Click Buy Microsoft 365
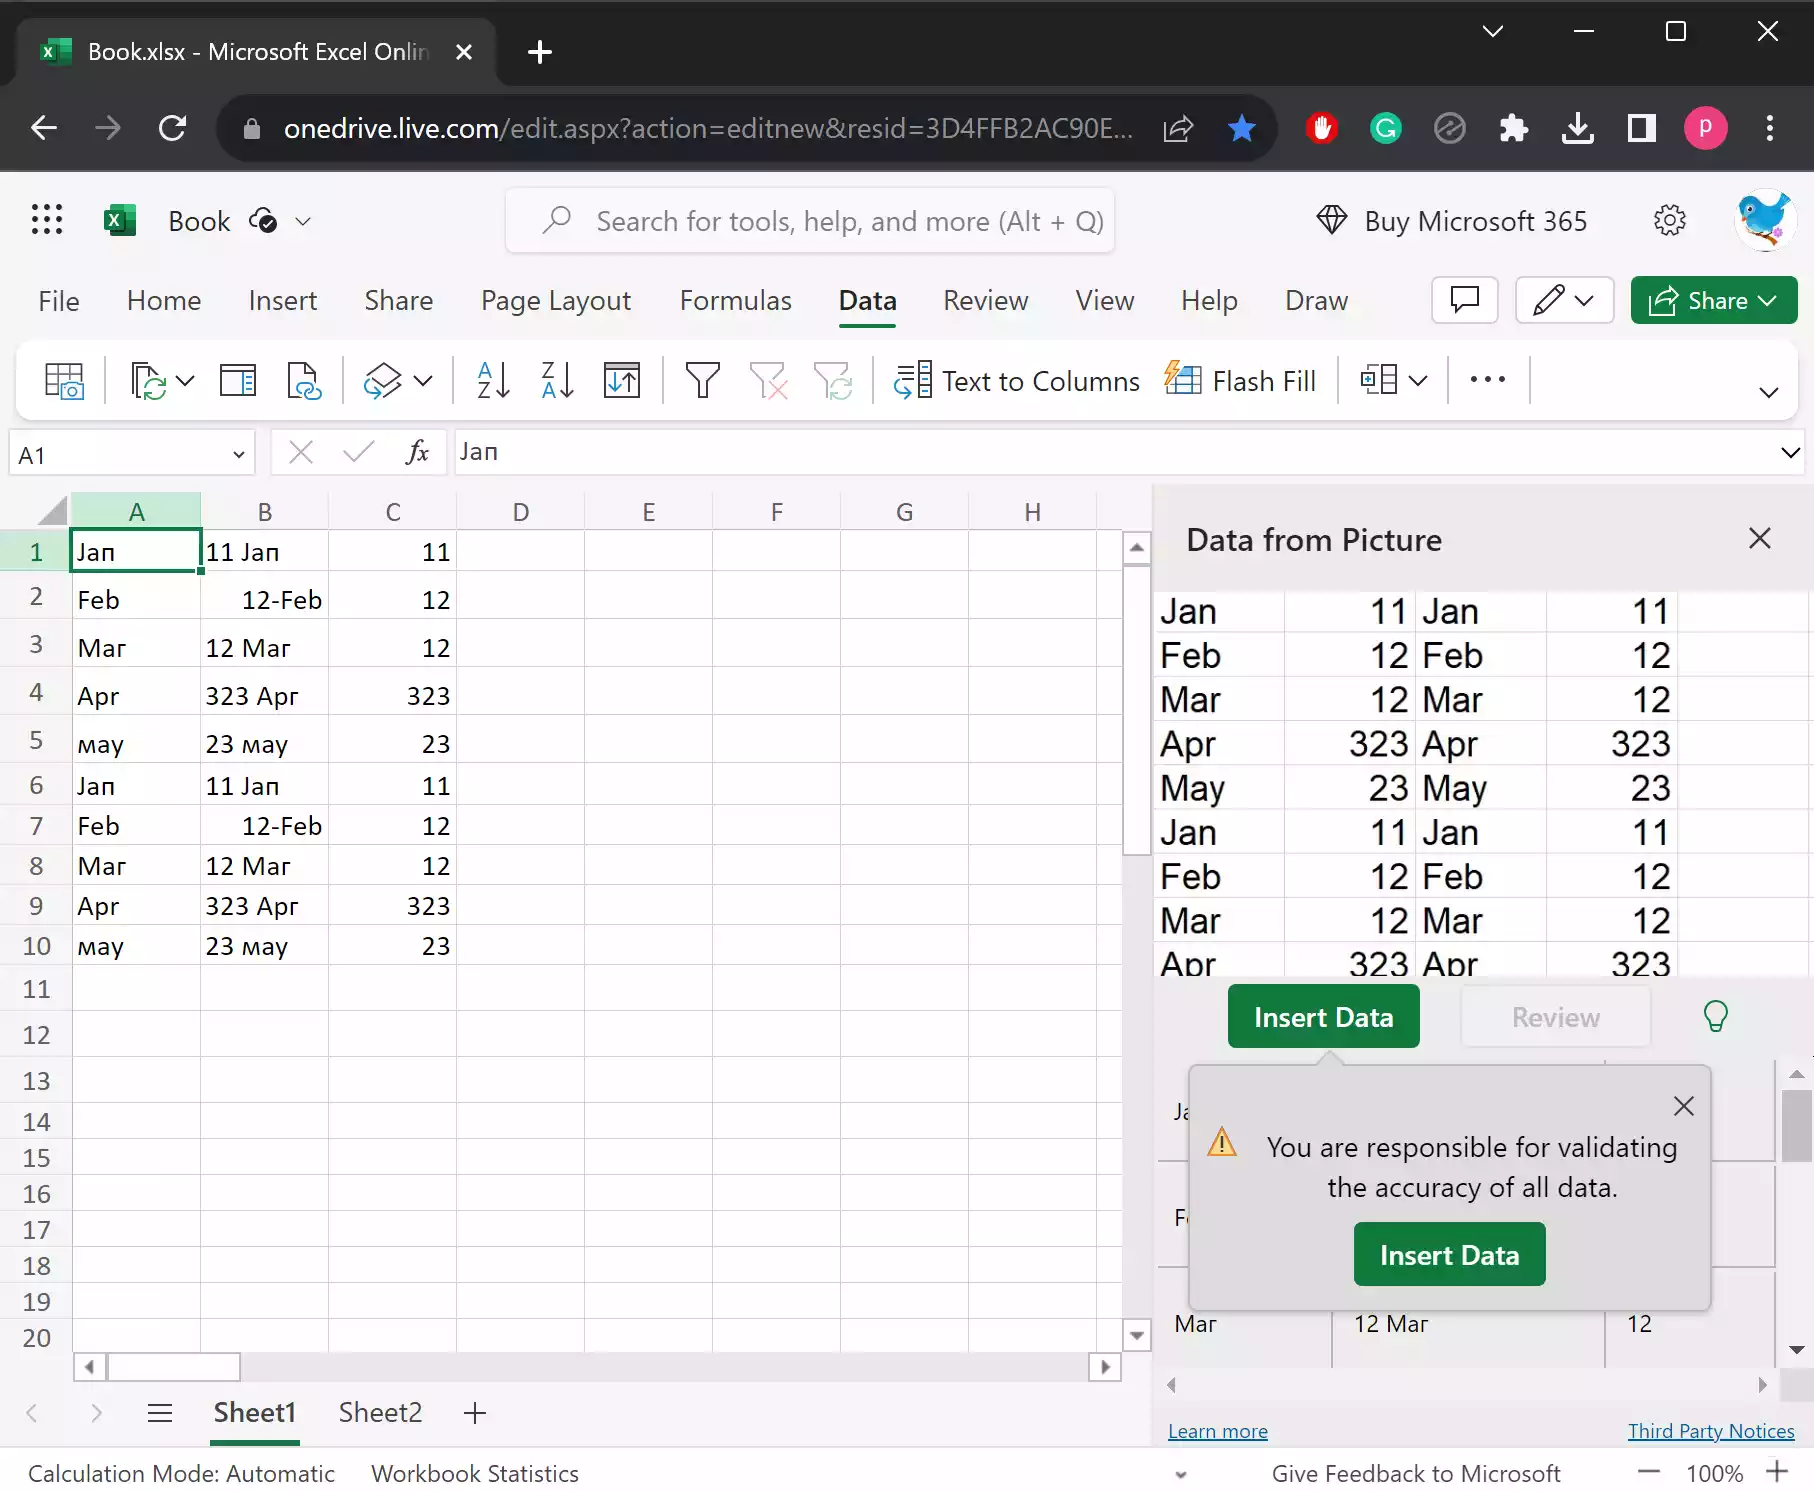 click(x=1451, y=220)
